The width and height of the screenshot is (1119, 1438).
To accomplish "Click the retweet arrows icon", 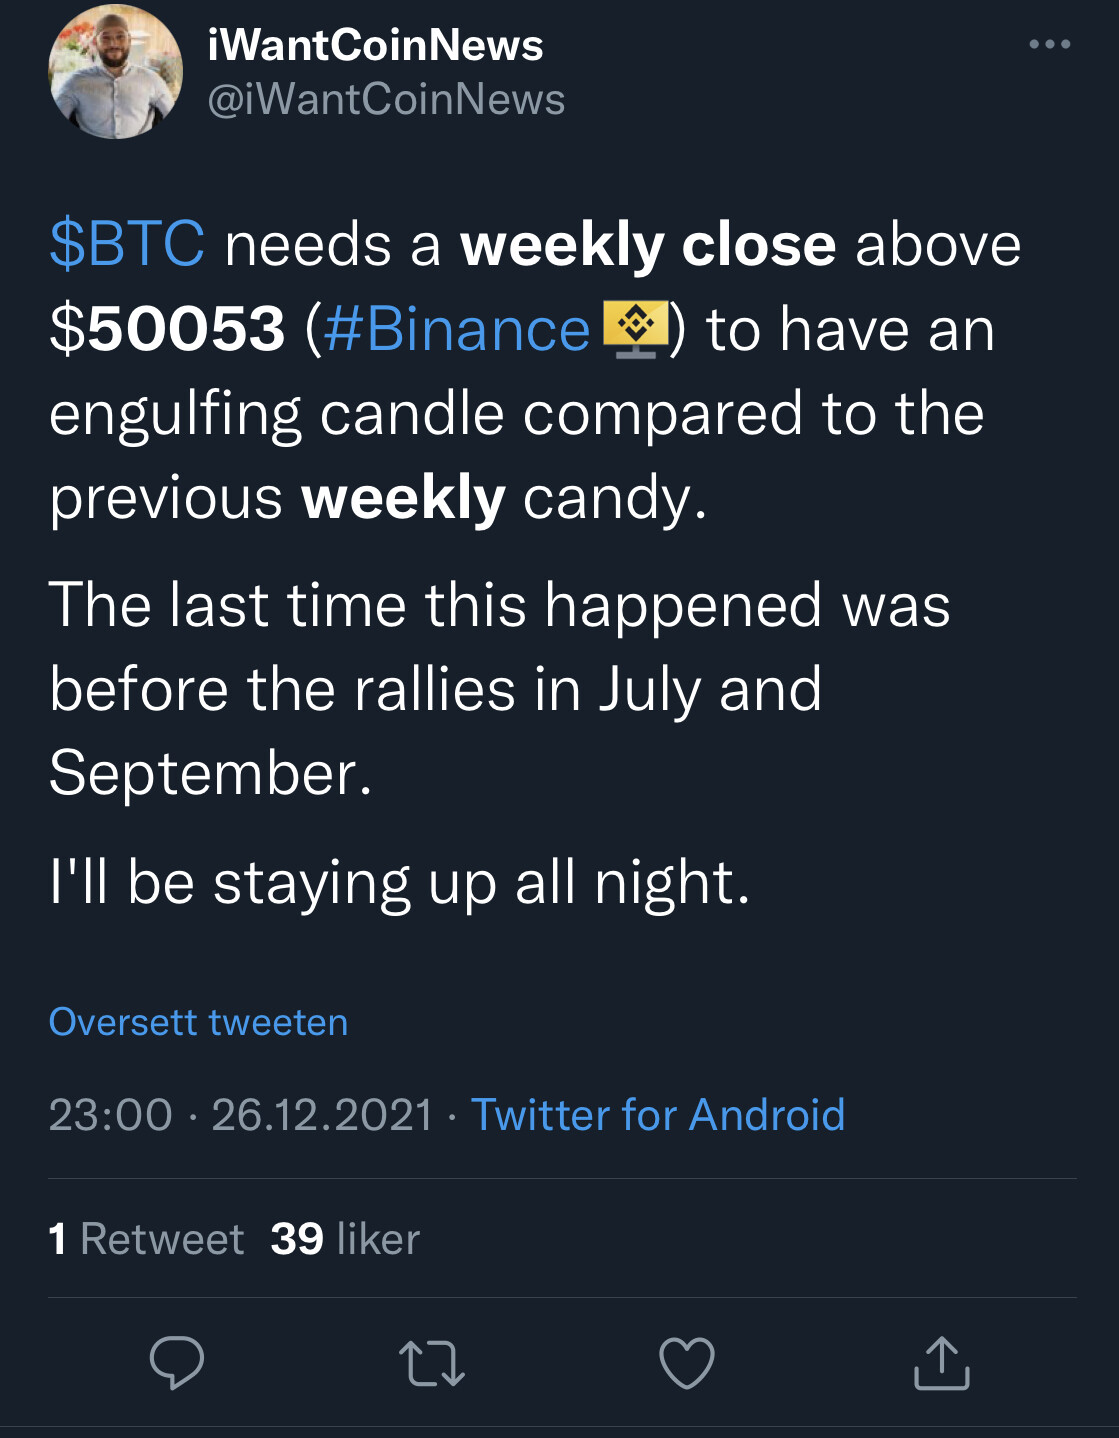I will 431,1363.
